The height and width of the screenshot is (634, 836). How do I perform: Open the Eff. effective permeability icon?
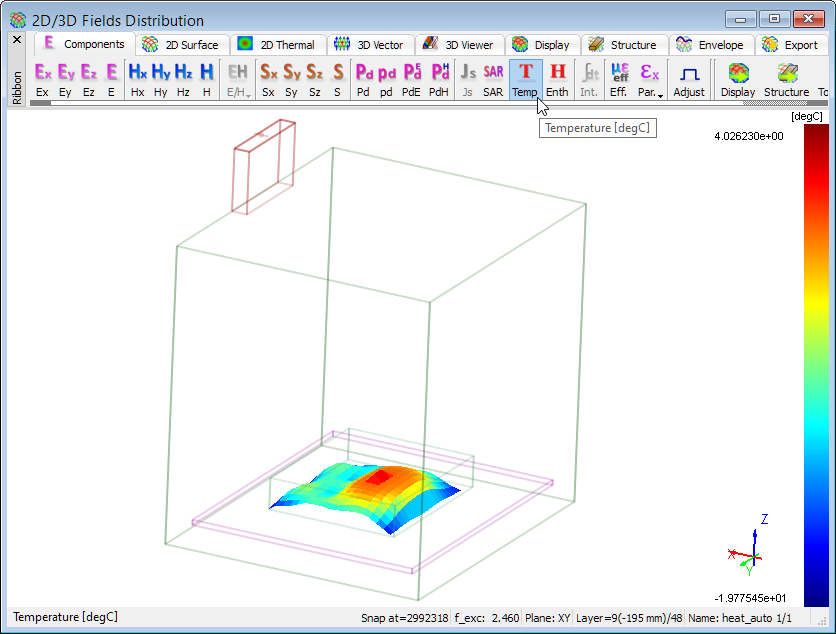tap(619, 79)
